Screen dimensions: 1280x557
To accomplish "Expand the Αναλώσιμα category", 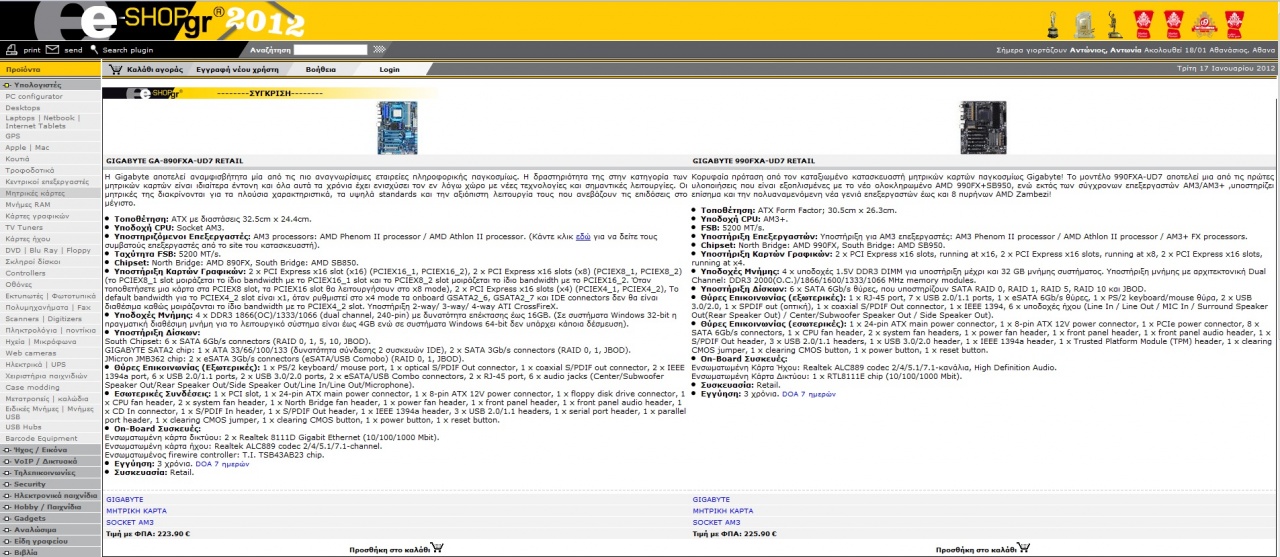I will (50, 529).
